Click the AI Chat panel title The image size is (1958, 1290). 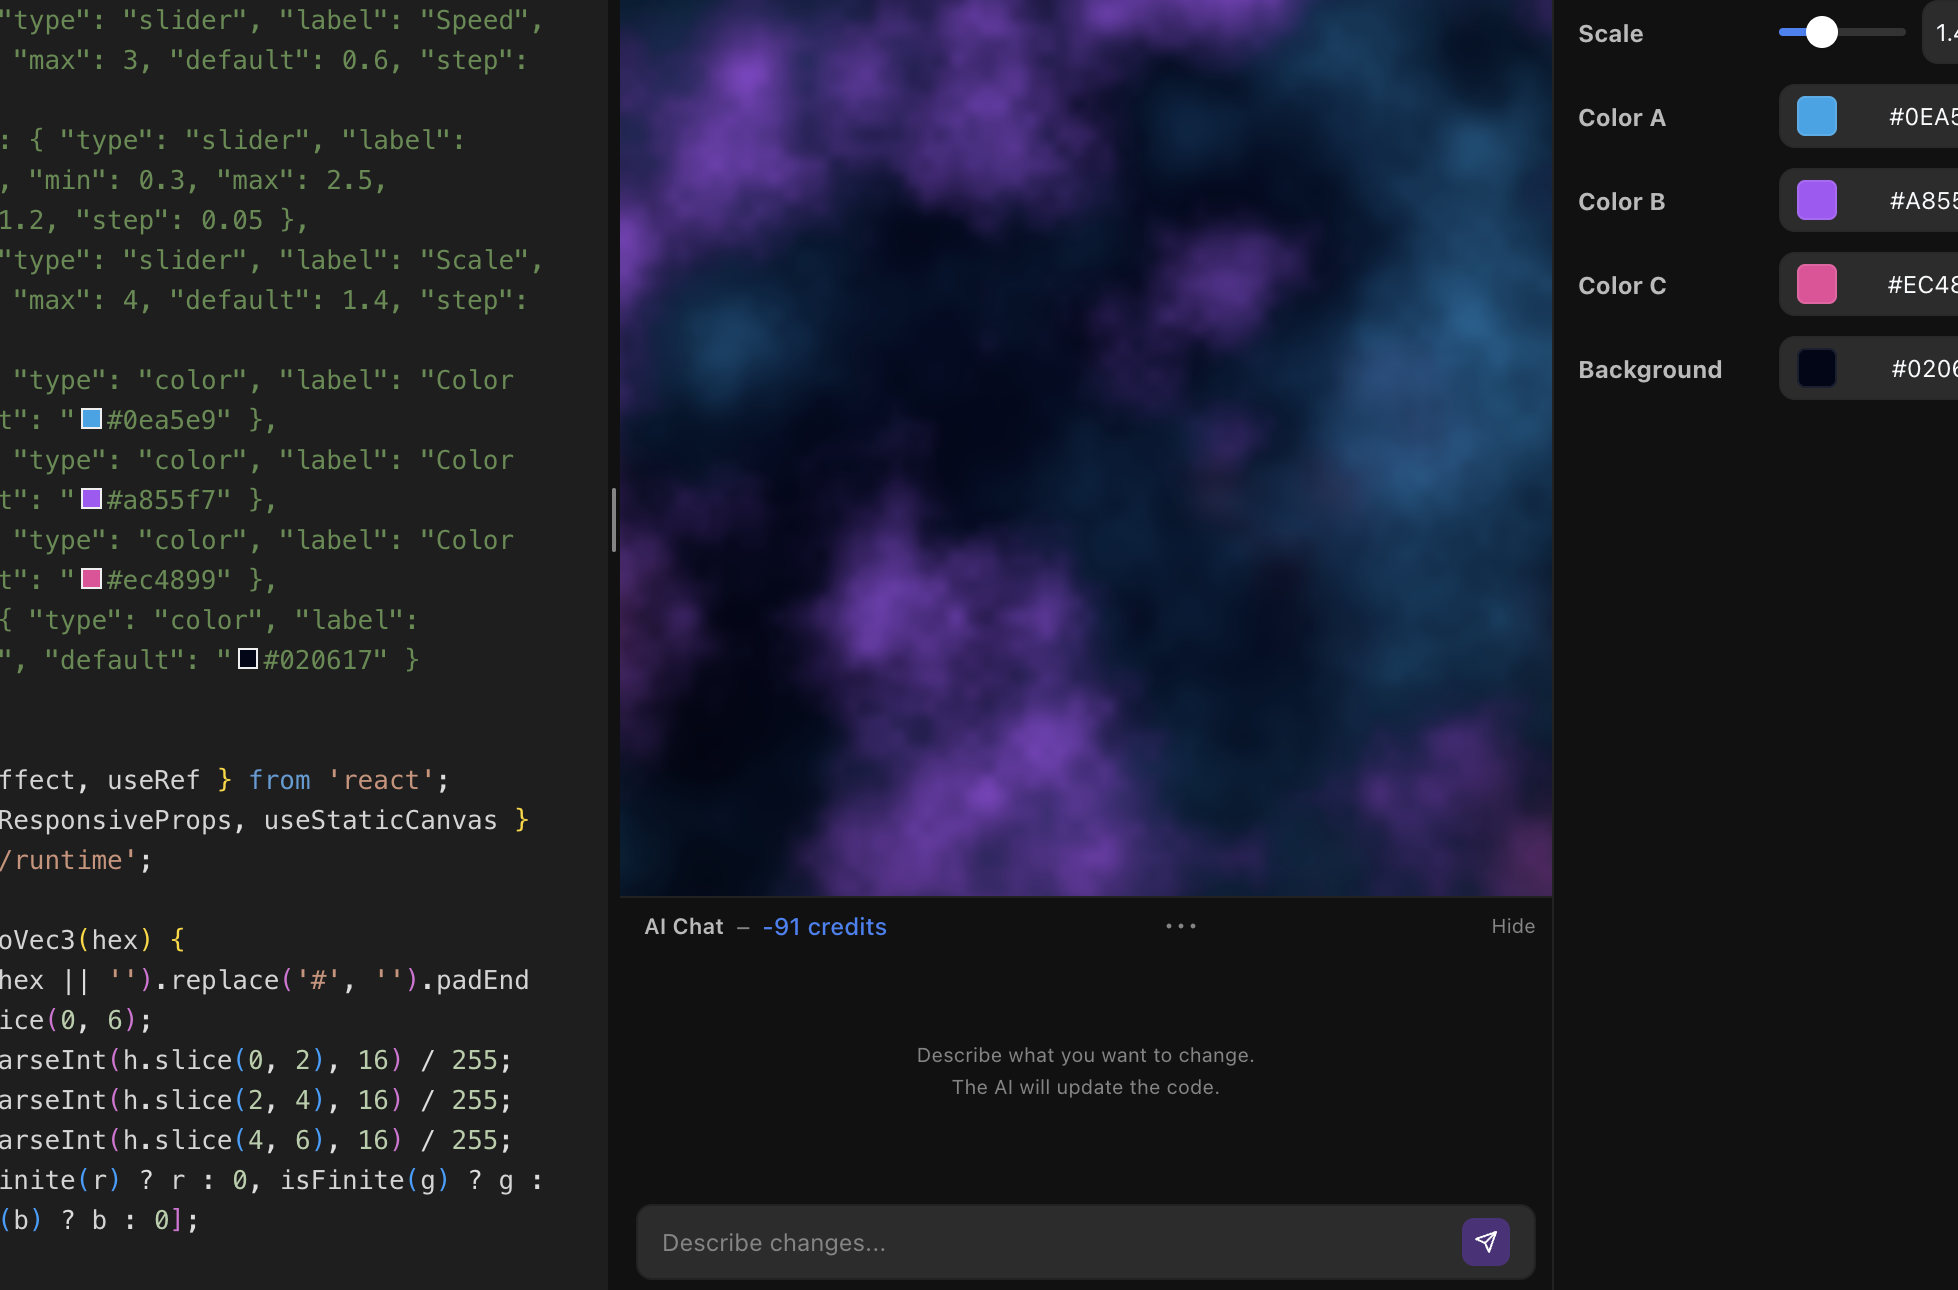(x=684, y=927)
